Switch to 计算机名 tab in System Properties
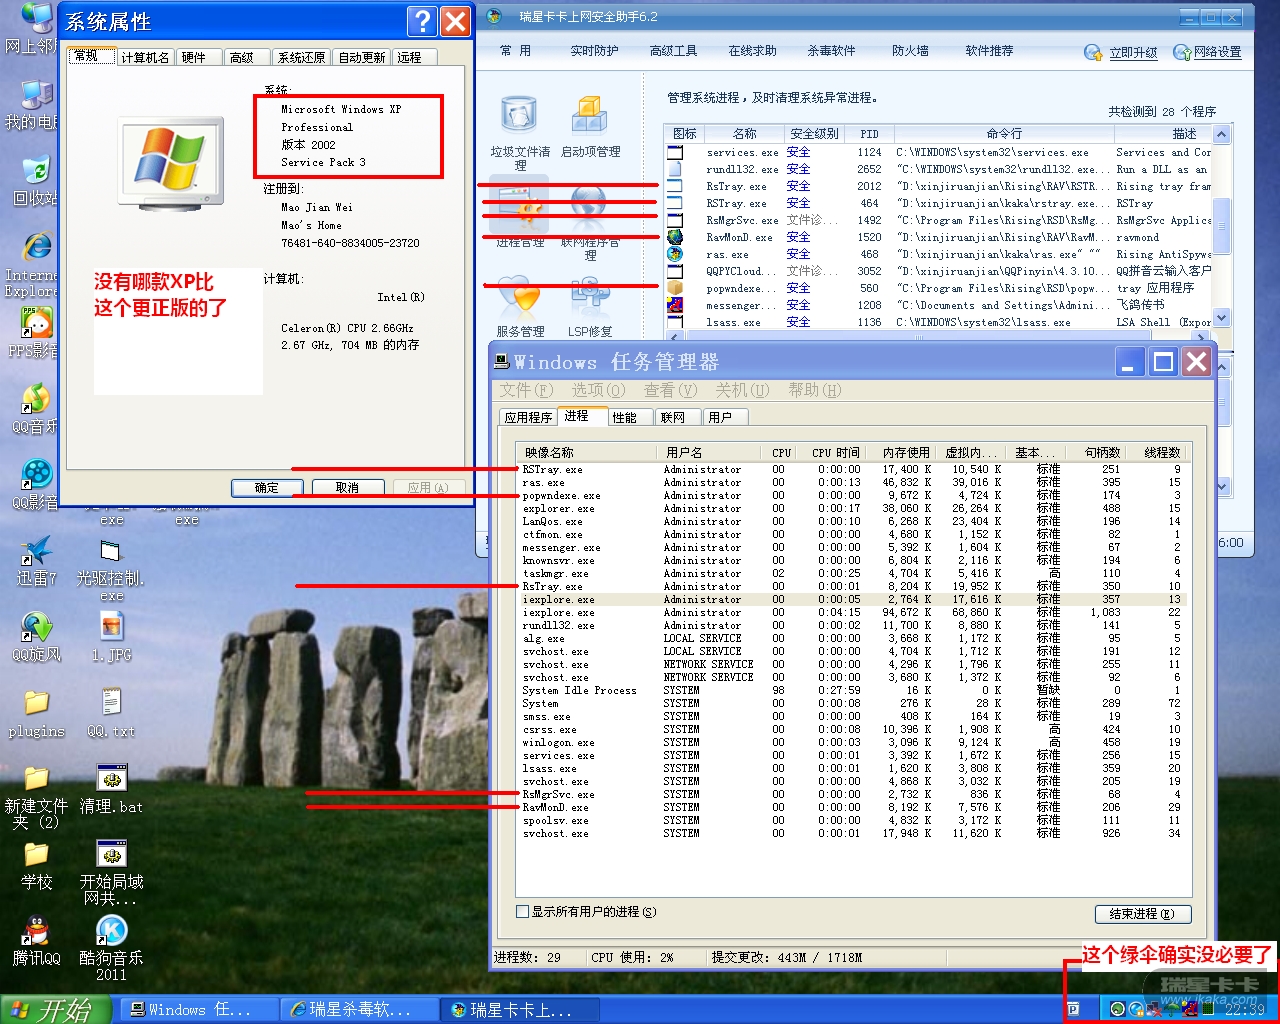1280x1024 pixels. click(x=145, y=58)
